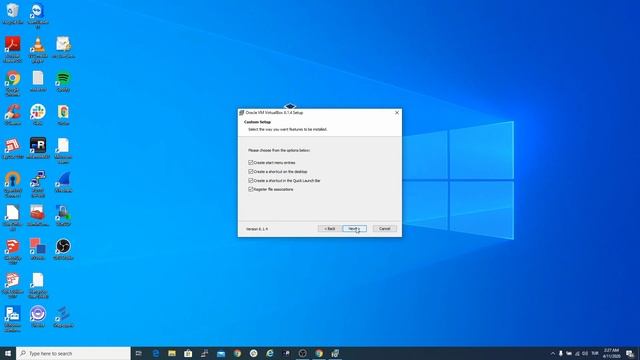Switch to OBS Studio on the taskbar
Image resolution: width=640 pixels, height=360 pixels.
tap(302, 353)
